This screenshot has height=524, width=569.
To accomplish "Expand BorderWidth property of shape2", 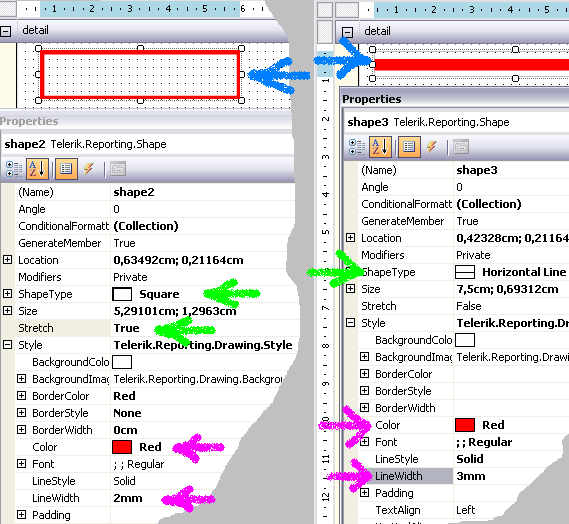I will tap(21, 429).
